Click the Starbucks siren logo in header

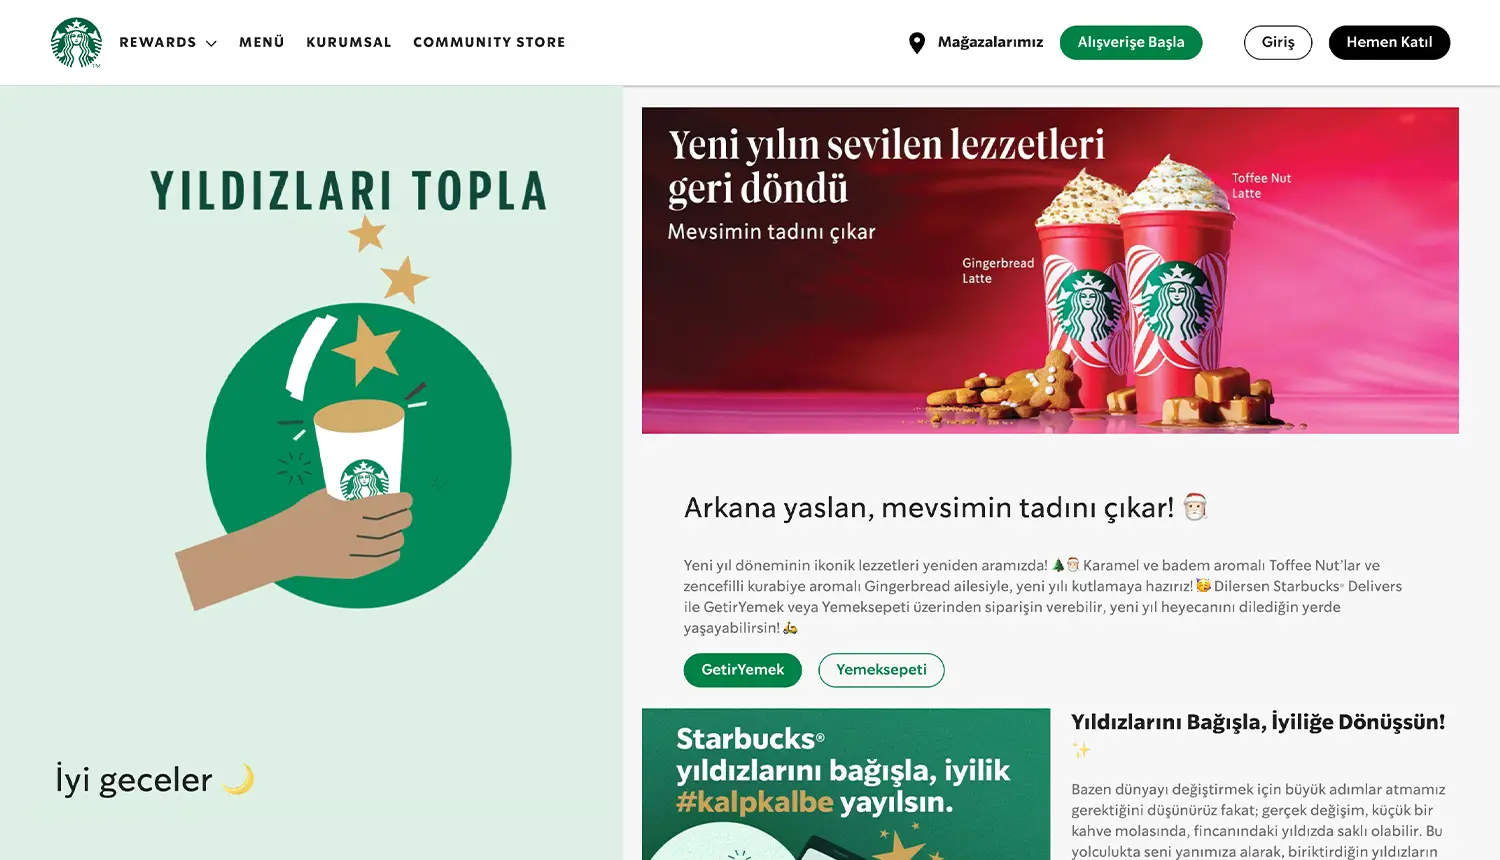click(x=76, y=43)
